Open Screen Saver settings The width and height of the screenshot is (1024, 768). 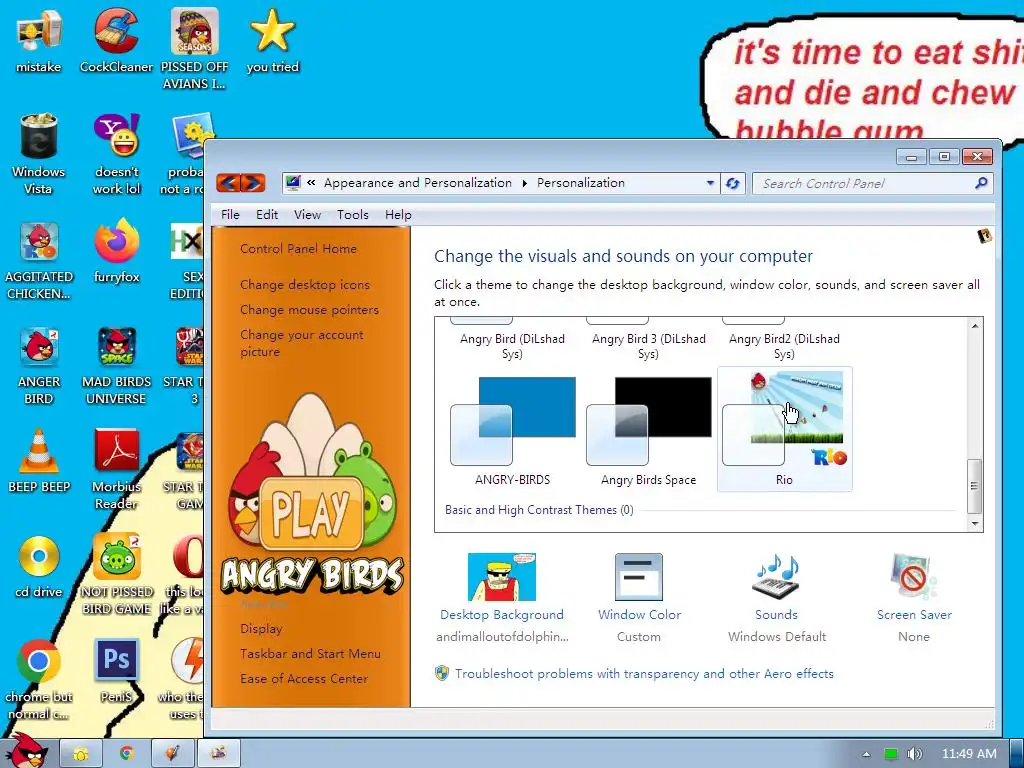point(914,597)
